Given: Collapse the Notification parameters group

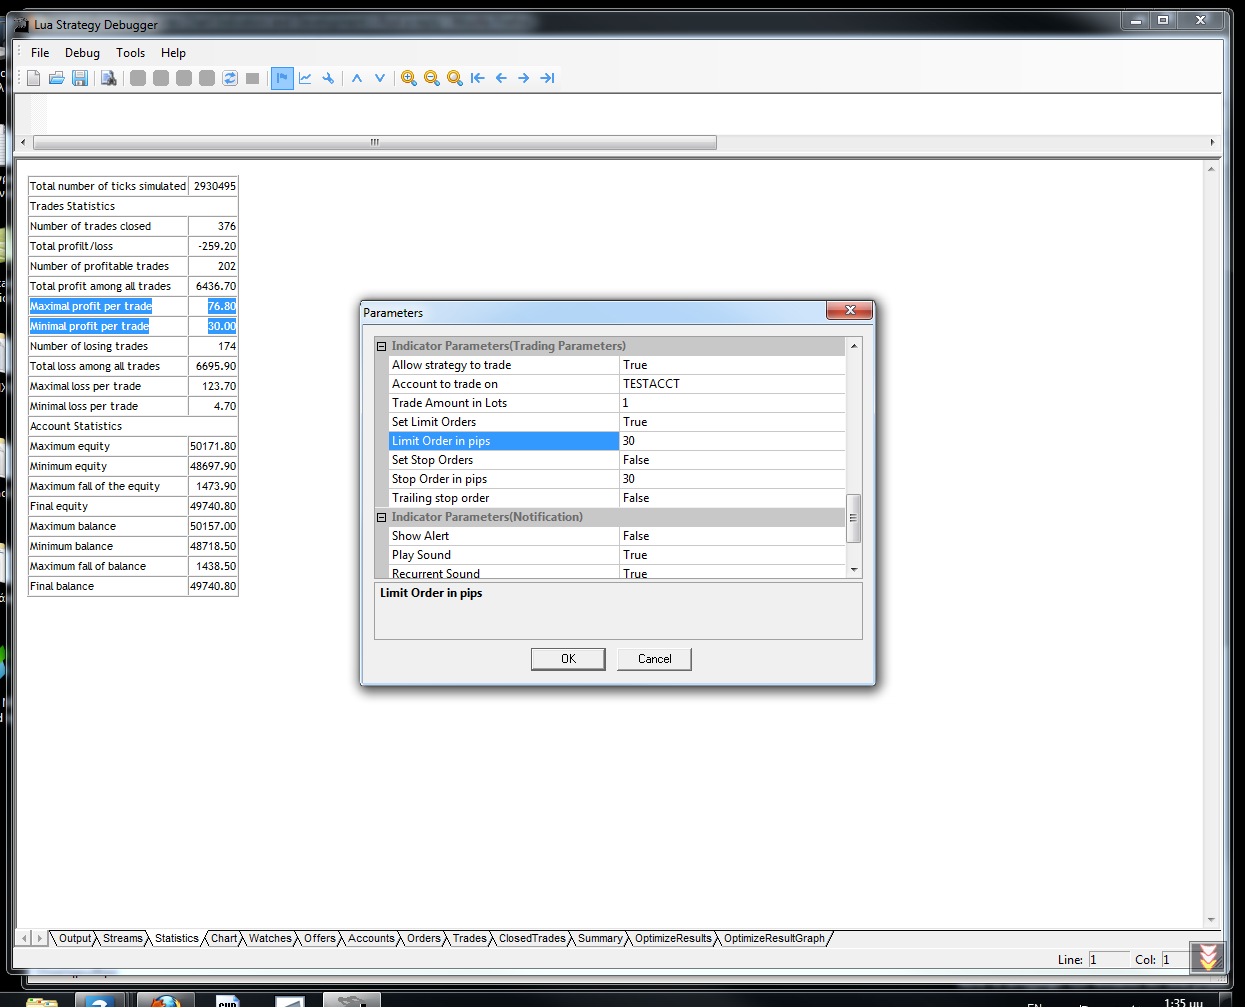Looking at the screenshot, I should [x=381, y=517].
